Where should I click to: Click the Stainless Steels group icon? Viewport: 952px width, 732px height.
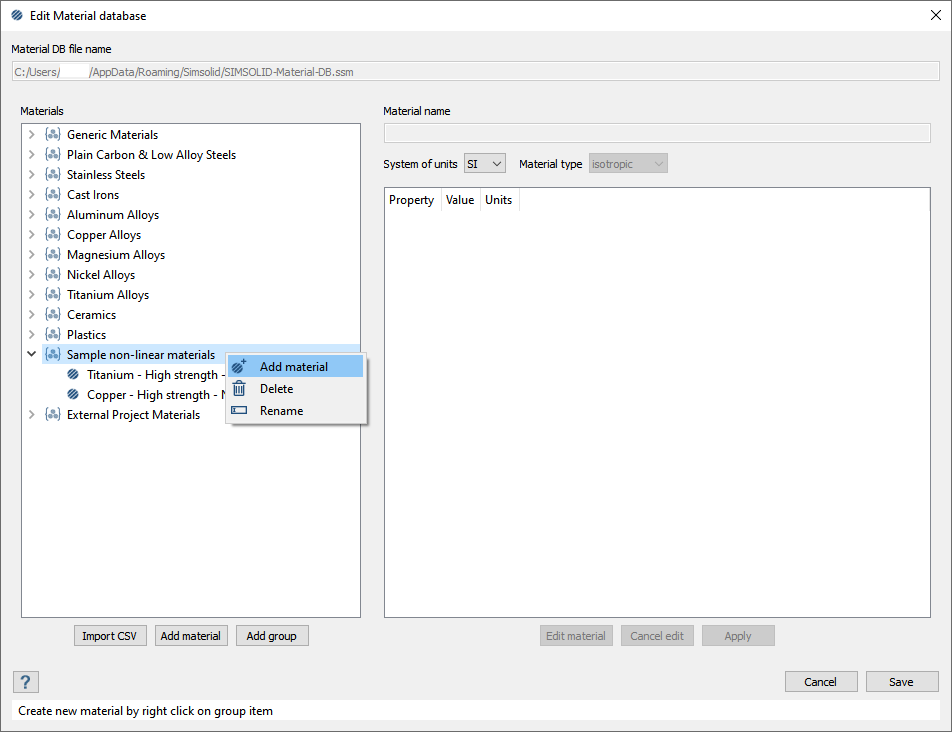[53, 175]
